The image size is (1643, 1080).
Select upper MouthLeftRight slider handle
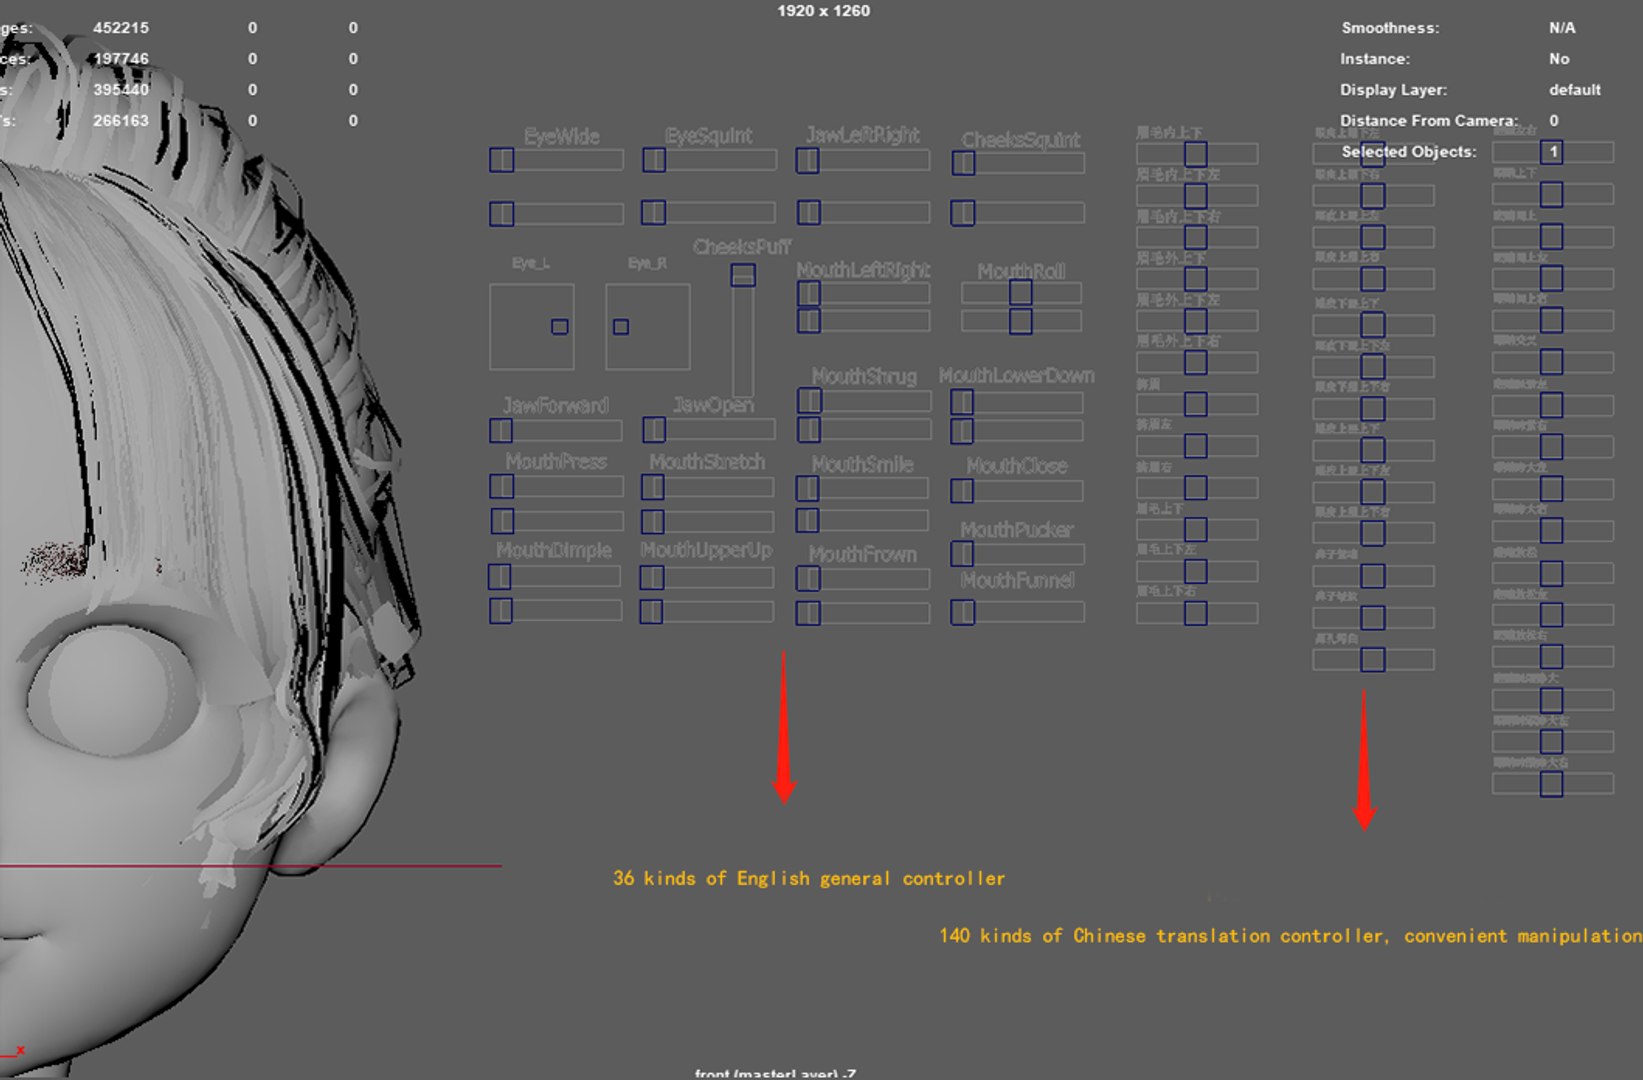[809, 293]
